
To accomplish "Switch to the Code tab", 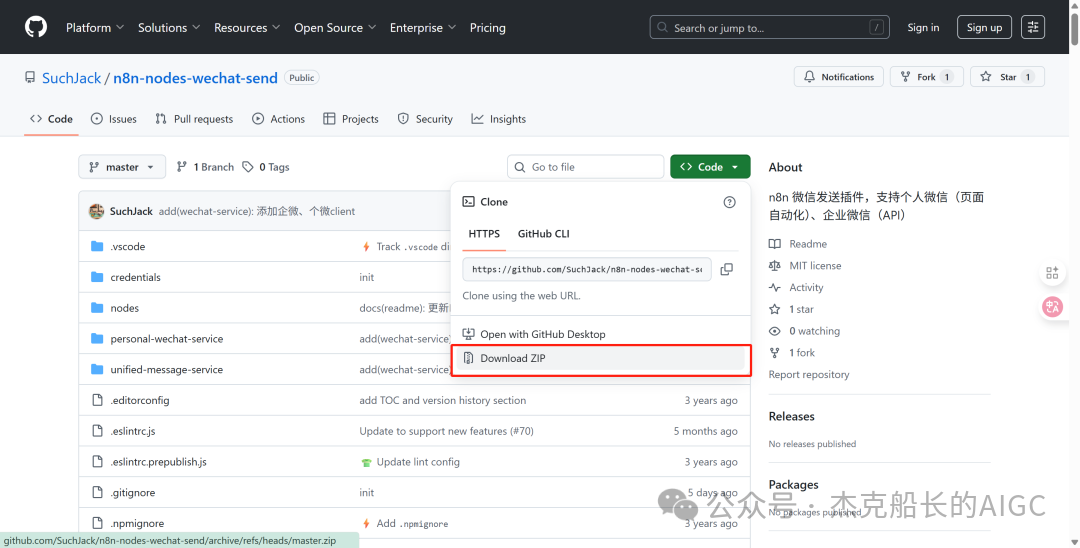I will click(51, 119).
